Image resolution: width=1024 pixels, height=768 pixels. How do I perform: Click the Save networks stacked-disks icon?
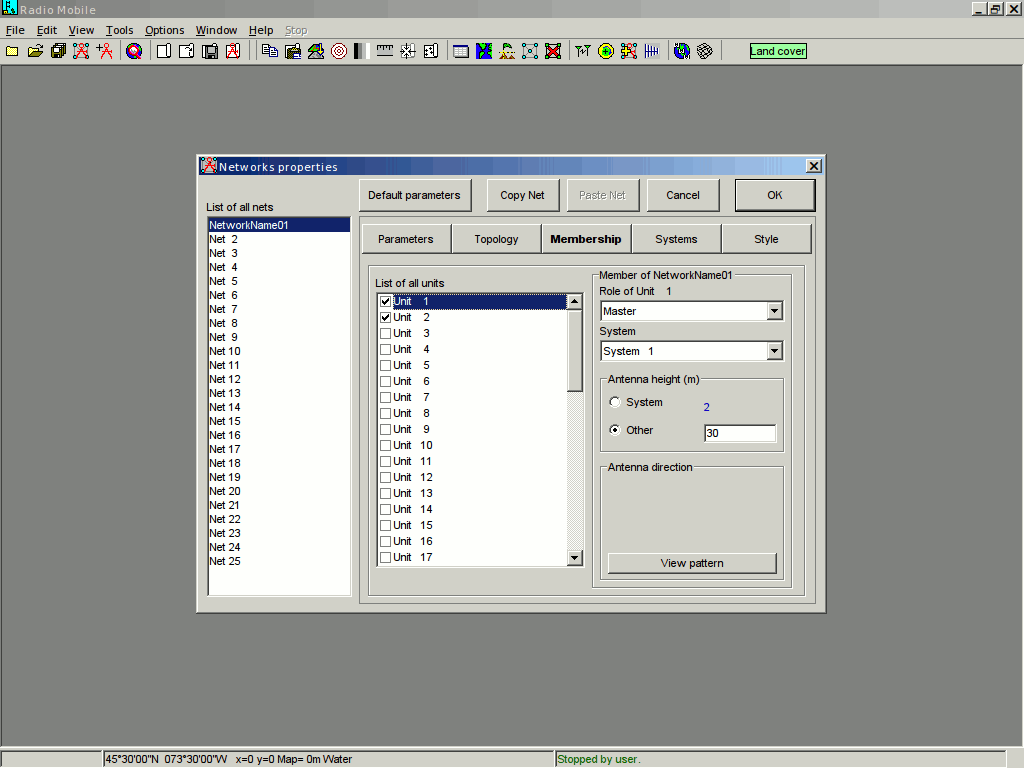coord(58,51)
